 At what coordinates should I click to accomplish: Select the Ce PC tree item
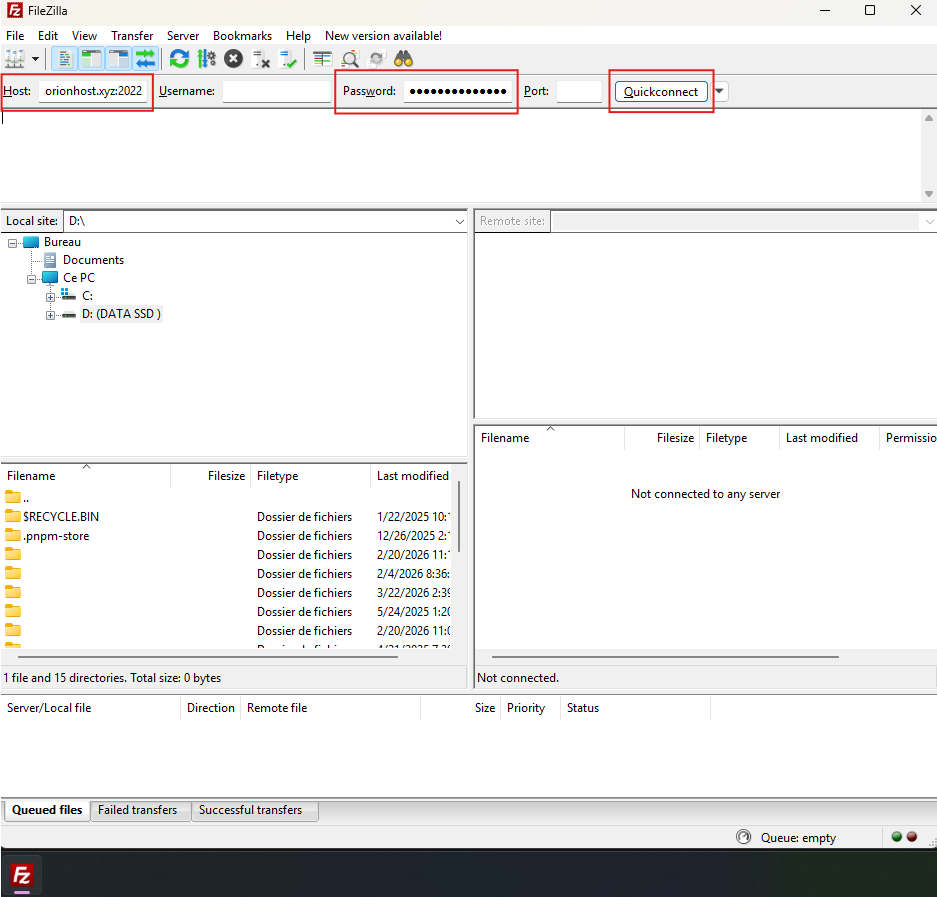coord(79,278)
